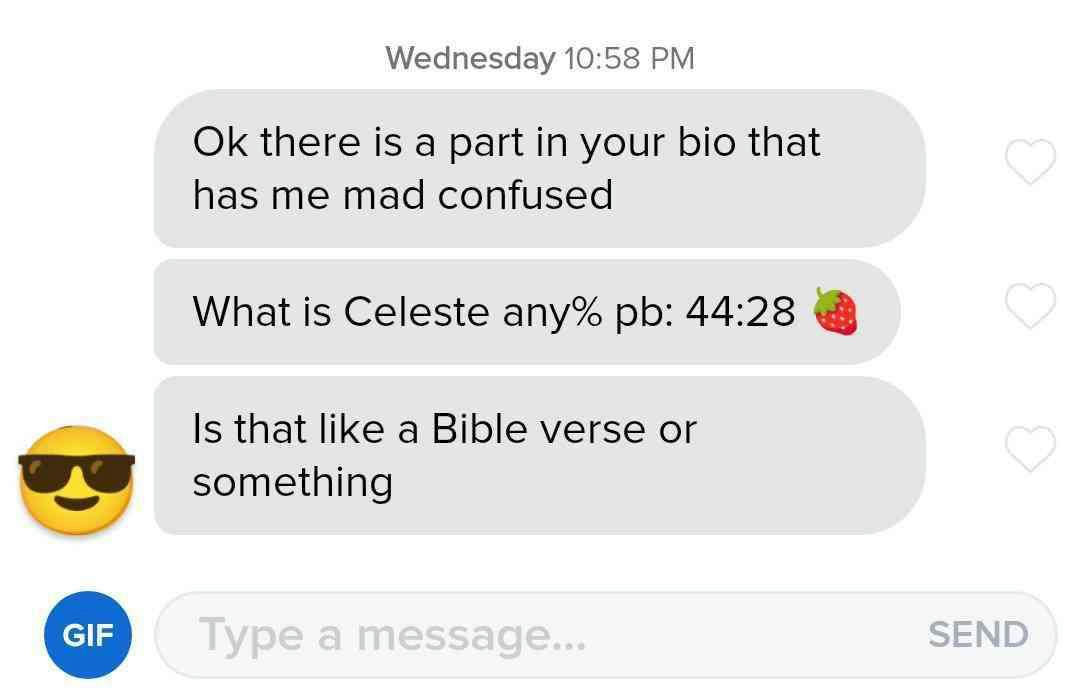Focus the "Type a message..." input field
Viewport: 1080px width, 699px height.
(605, 634)
